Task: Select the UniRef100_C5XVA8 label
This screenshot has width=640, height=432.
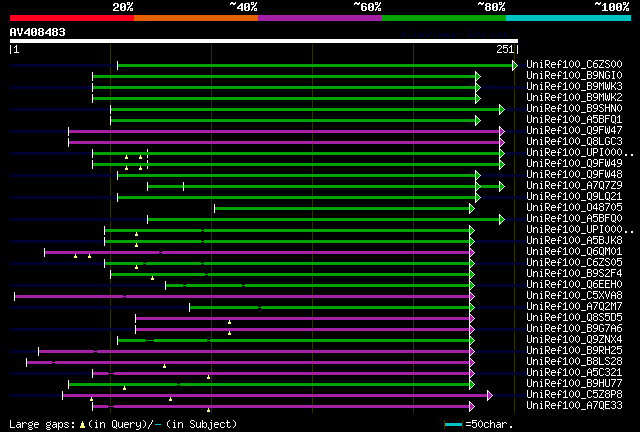Action: click(574, 295)
